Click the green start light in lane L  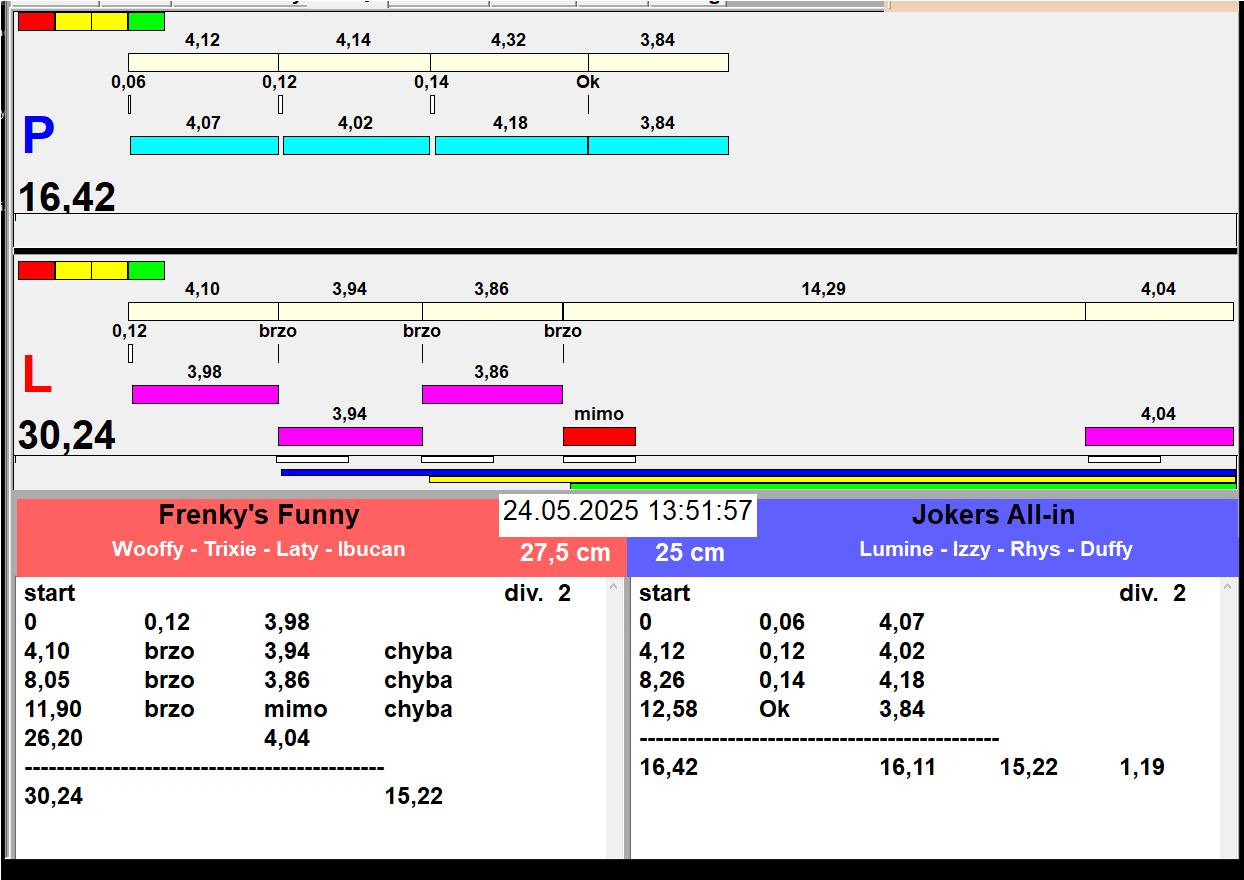(146, 270)
